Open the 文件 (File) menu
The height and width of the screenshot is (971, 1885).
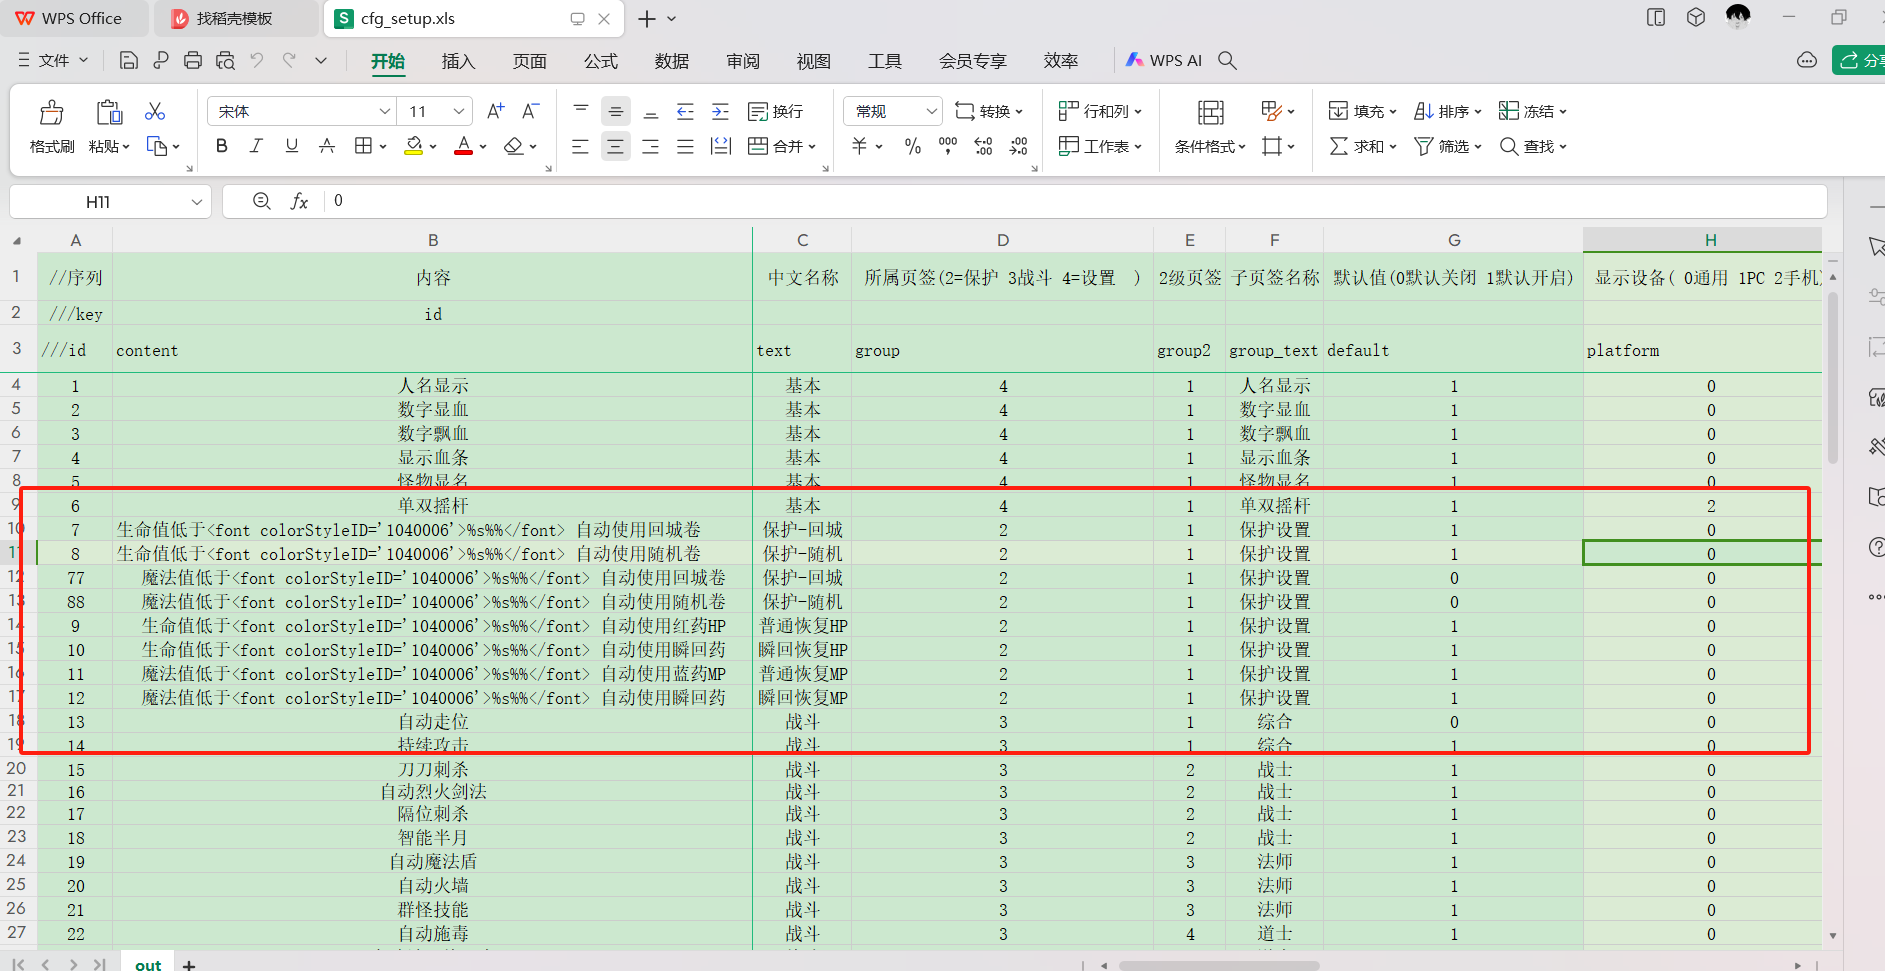[53, 61]
